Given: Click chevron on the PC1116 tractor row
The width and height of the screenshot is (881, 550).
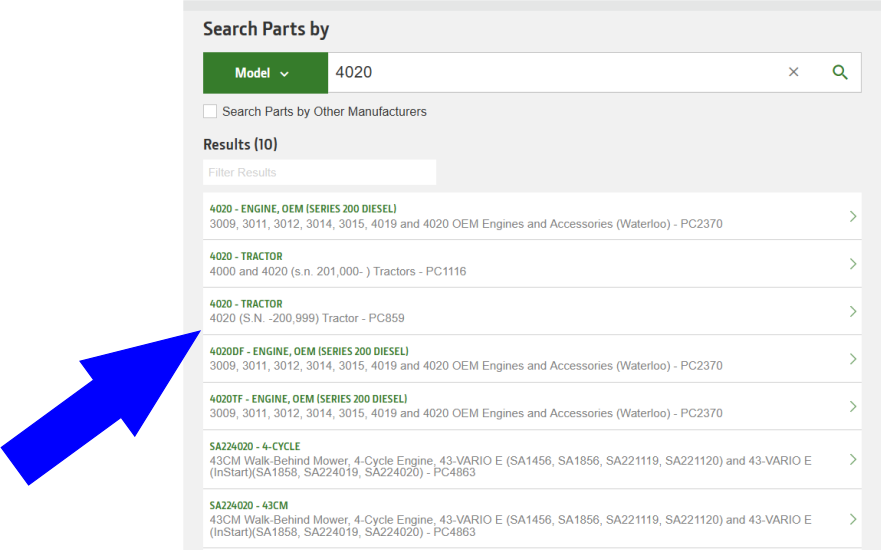Looking at the screenshot, I should point(853,264).
